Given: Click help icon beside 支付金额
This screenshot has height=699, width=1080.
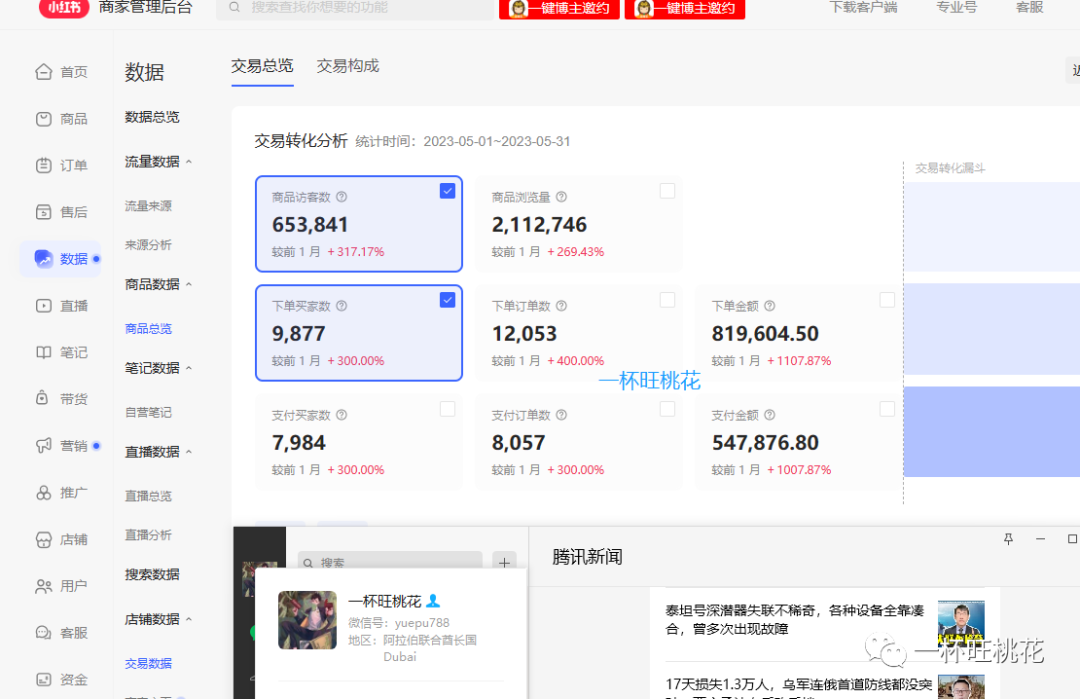Looking at the screenshot, I should [x=769, y=415].
